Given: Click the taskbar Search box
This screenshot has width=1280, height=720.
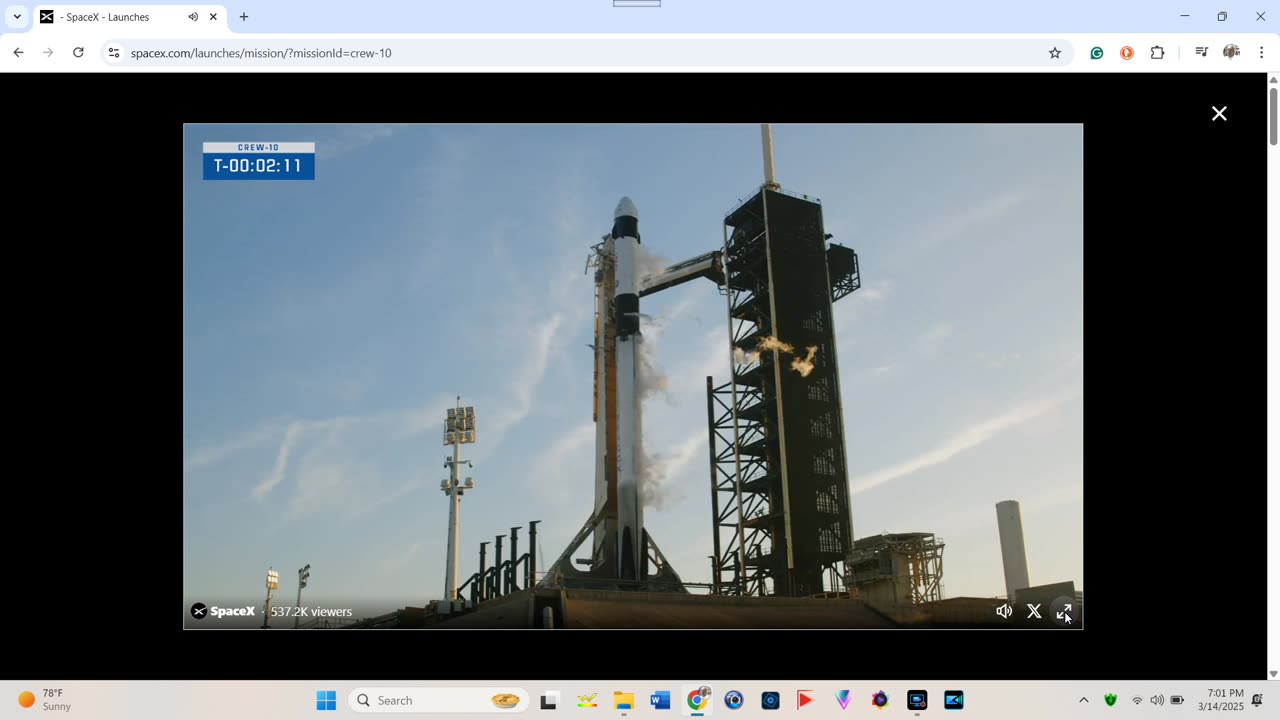Looking at the screenshot, I should point(438,700).
